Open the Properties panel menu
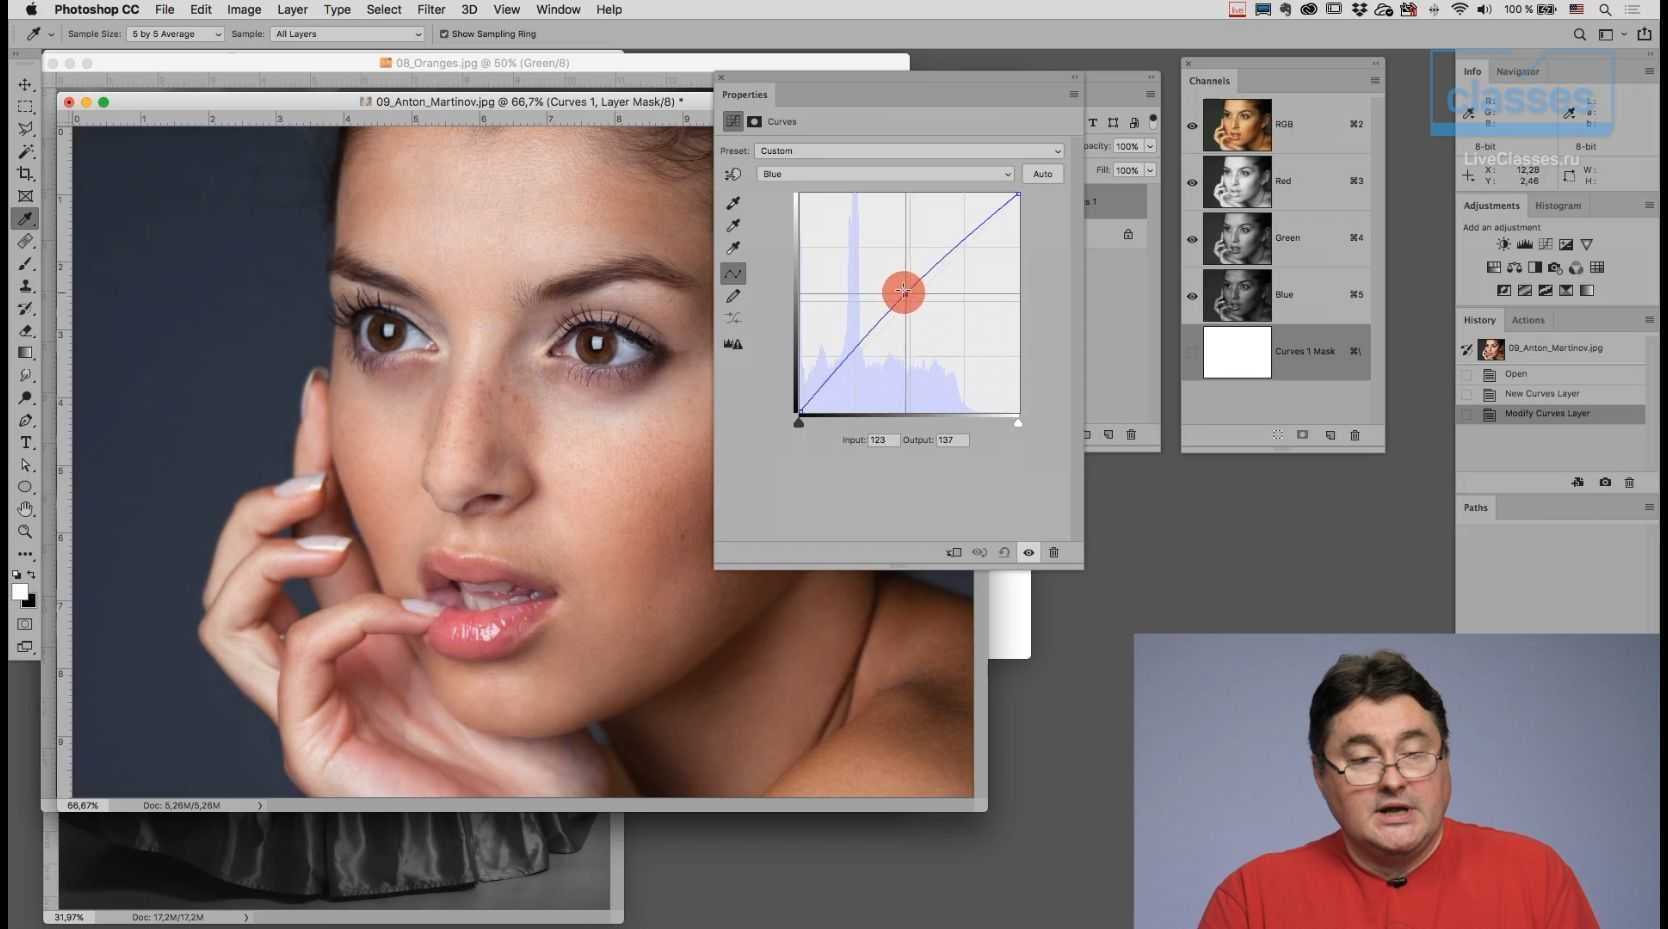Image resolution: width=1668 pixels, height=929 pixels. (1074, 95)
